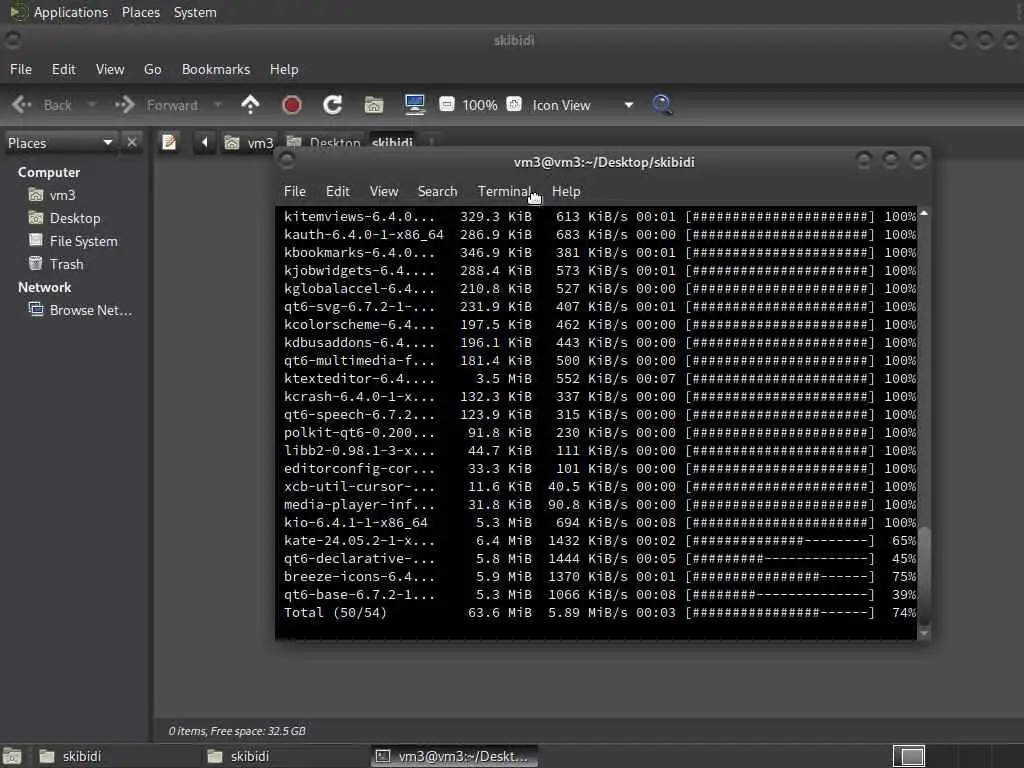Open Desktop in the Places sidebar

coord(65,218)
